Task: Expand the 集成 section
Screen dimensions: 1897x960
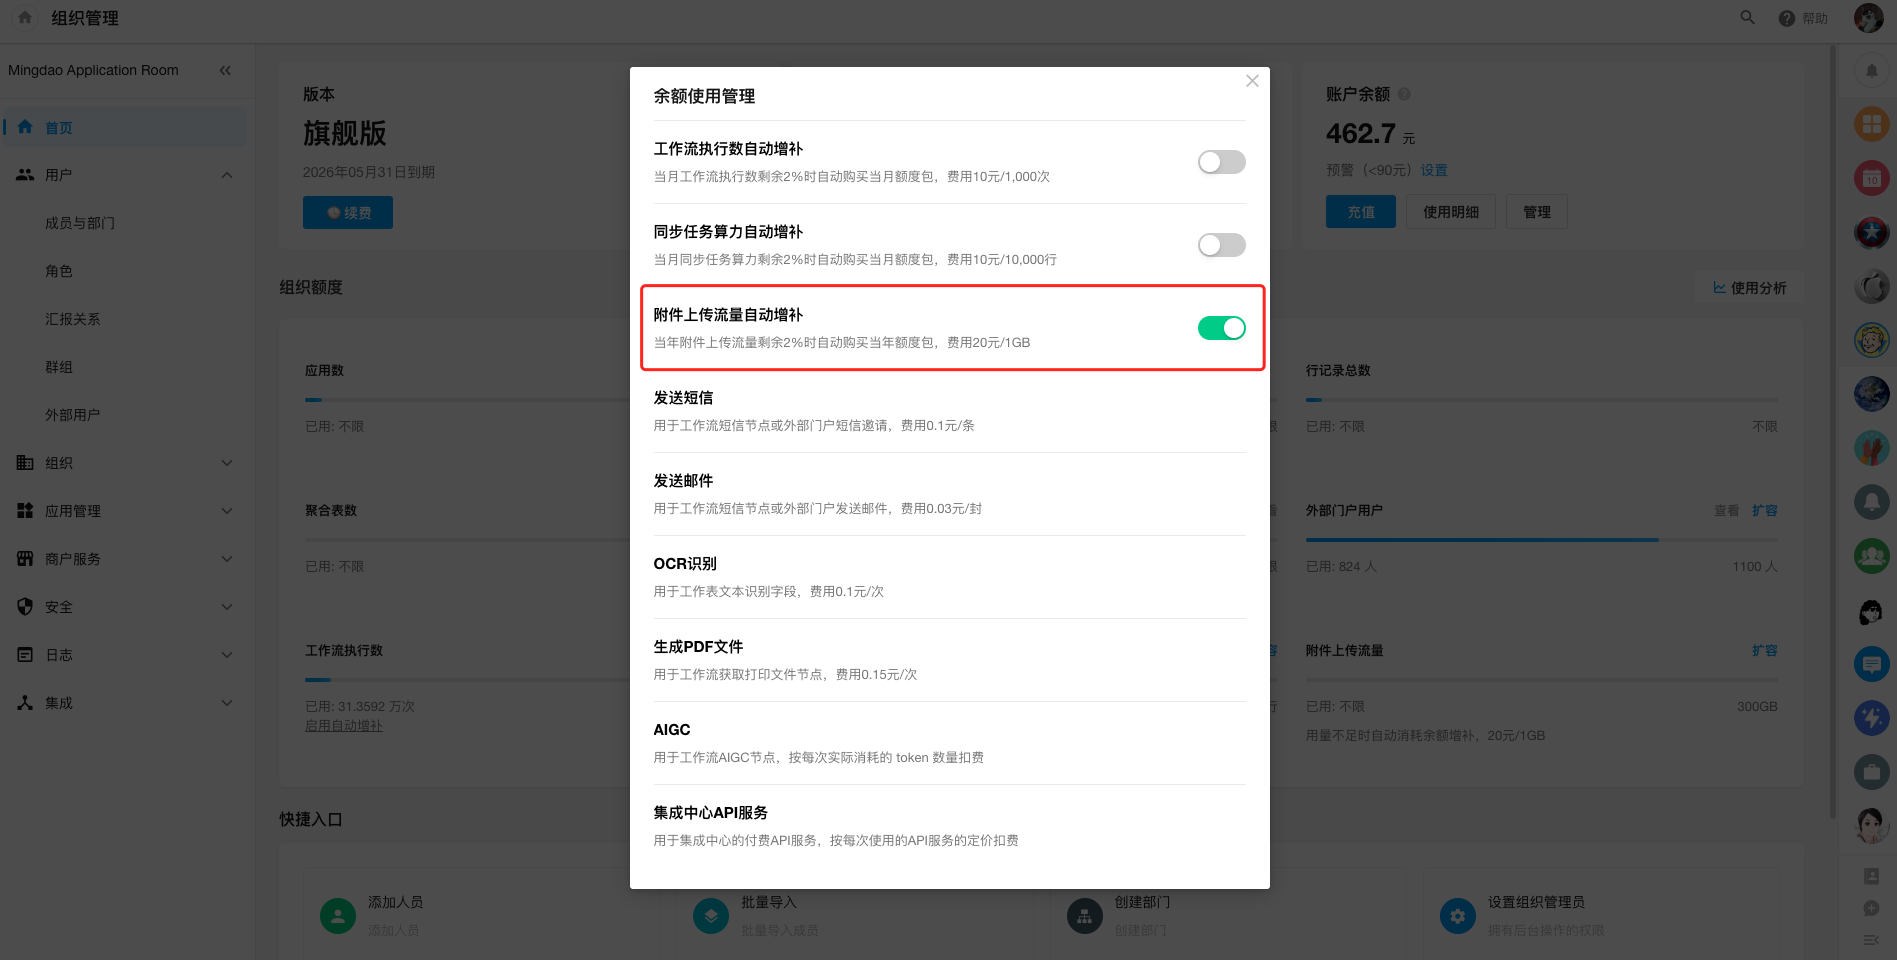Action: click(x=227, y=703)
